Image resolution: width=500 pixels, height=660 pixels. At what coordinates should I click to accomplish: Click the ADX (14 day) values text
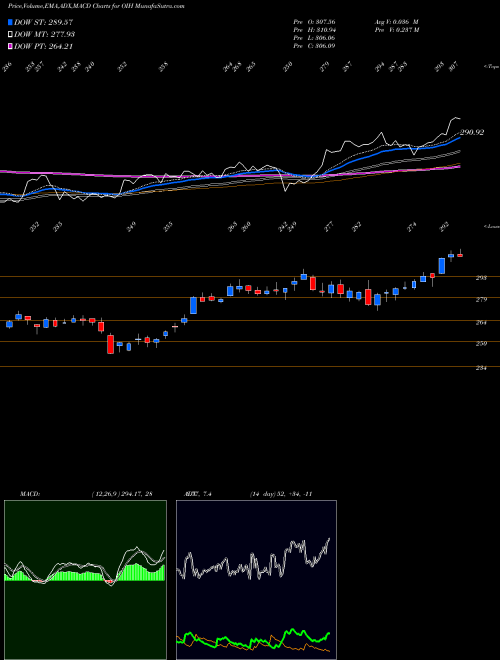[280, 494]
